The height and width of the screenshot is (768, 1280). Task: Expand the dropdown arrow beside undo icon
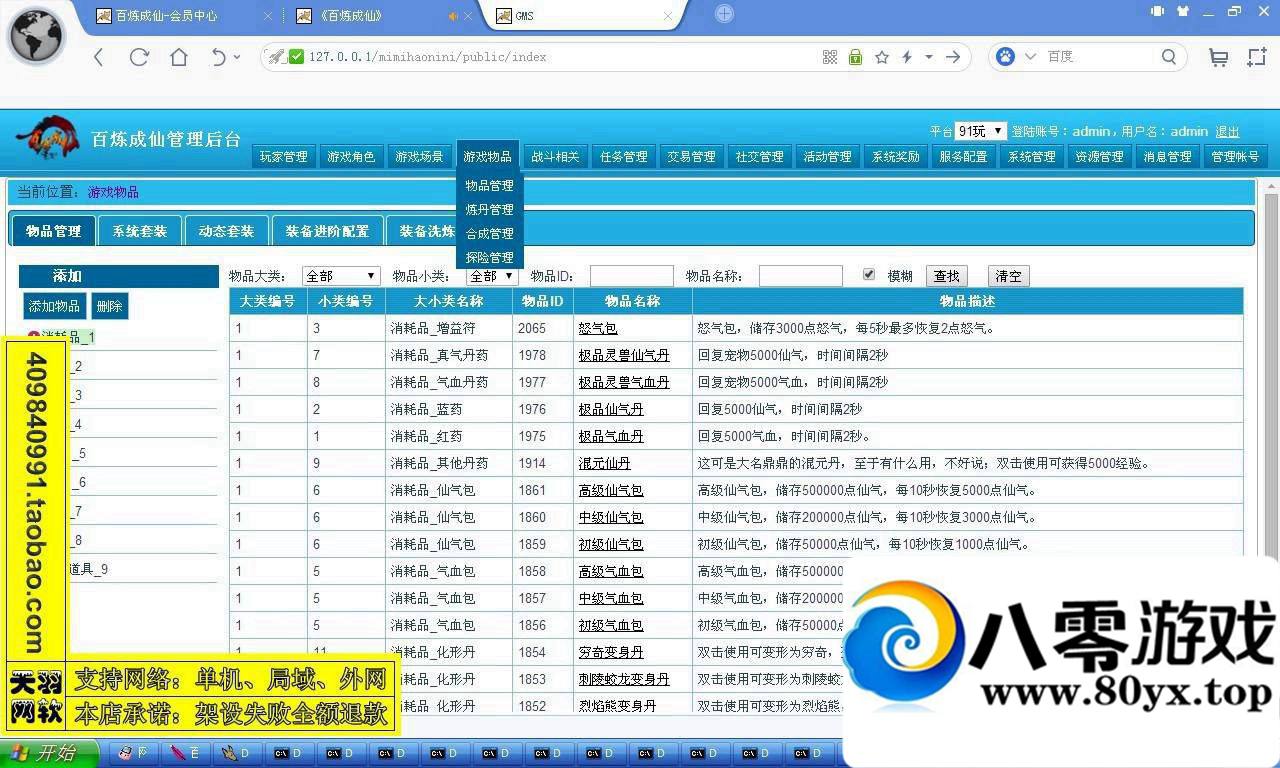pos(237,57)
